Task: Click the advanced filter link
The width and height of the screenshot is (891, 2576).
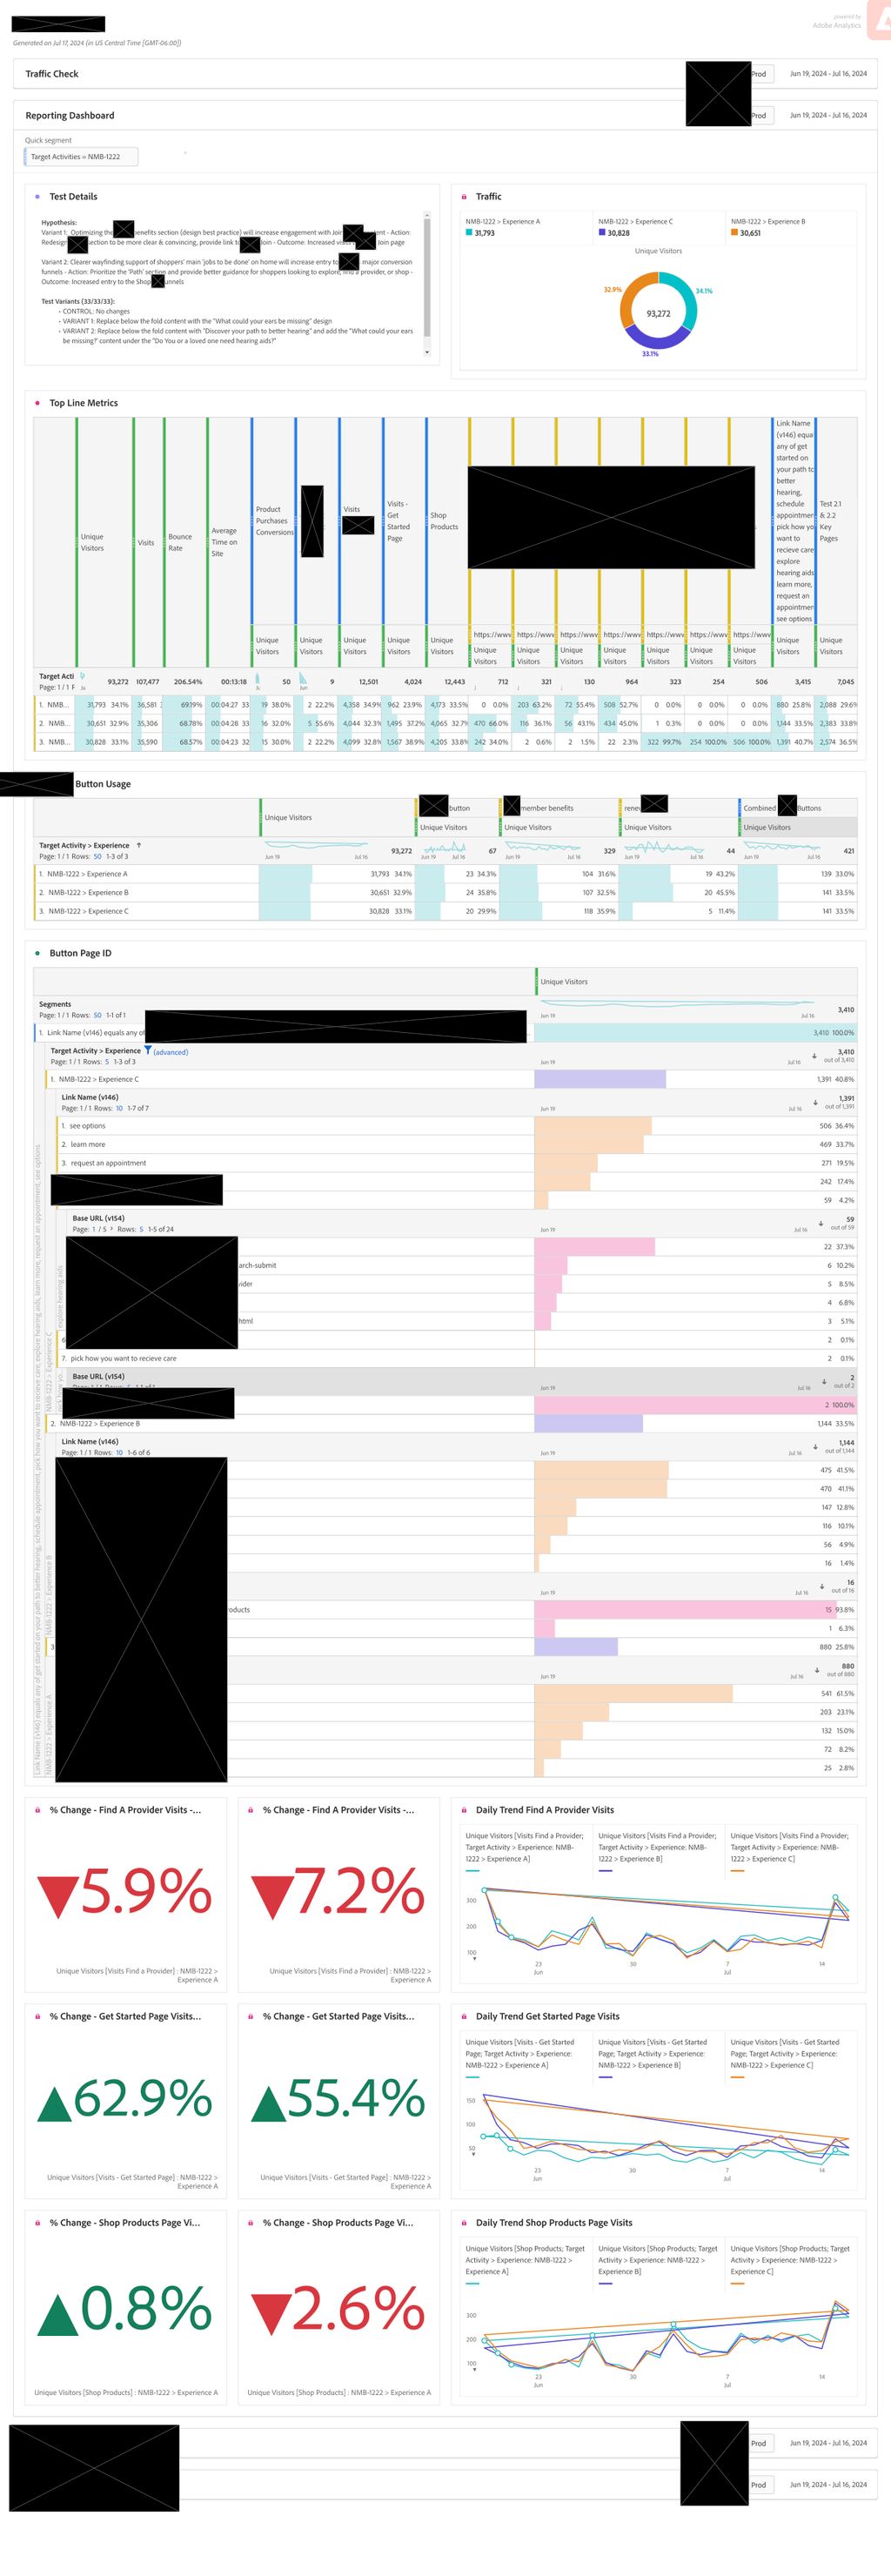Action: pyautogui.click(x=170, y=1052)
